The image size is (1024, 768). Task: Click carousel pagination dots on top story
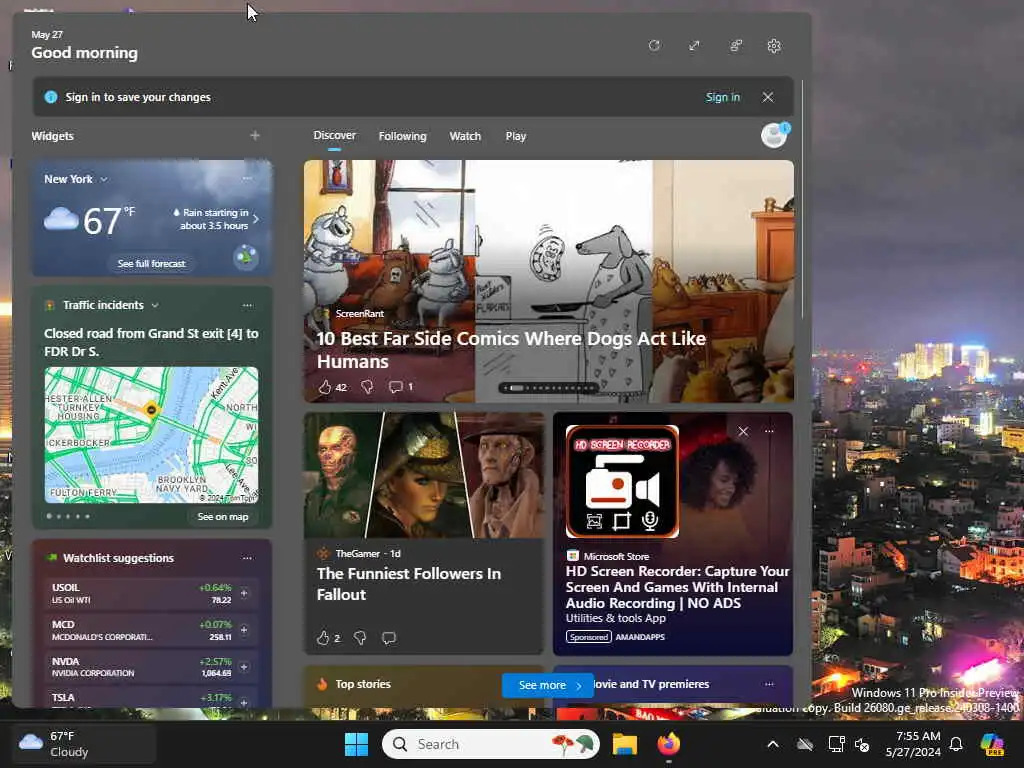[549, 388]
